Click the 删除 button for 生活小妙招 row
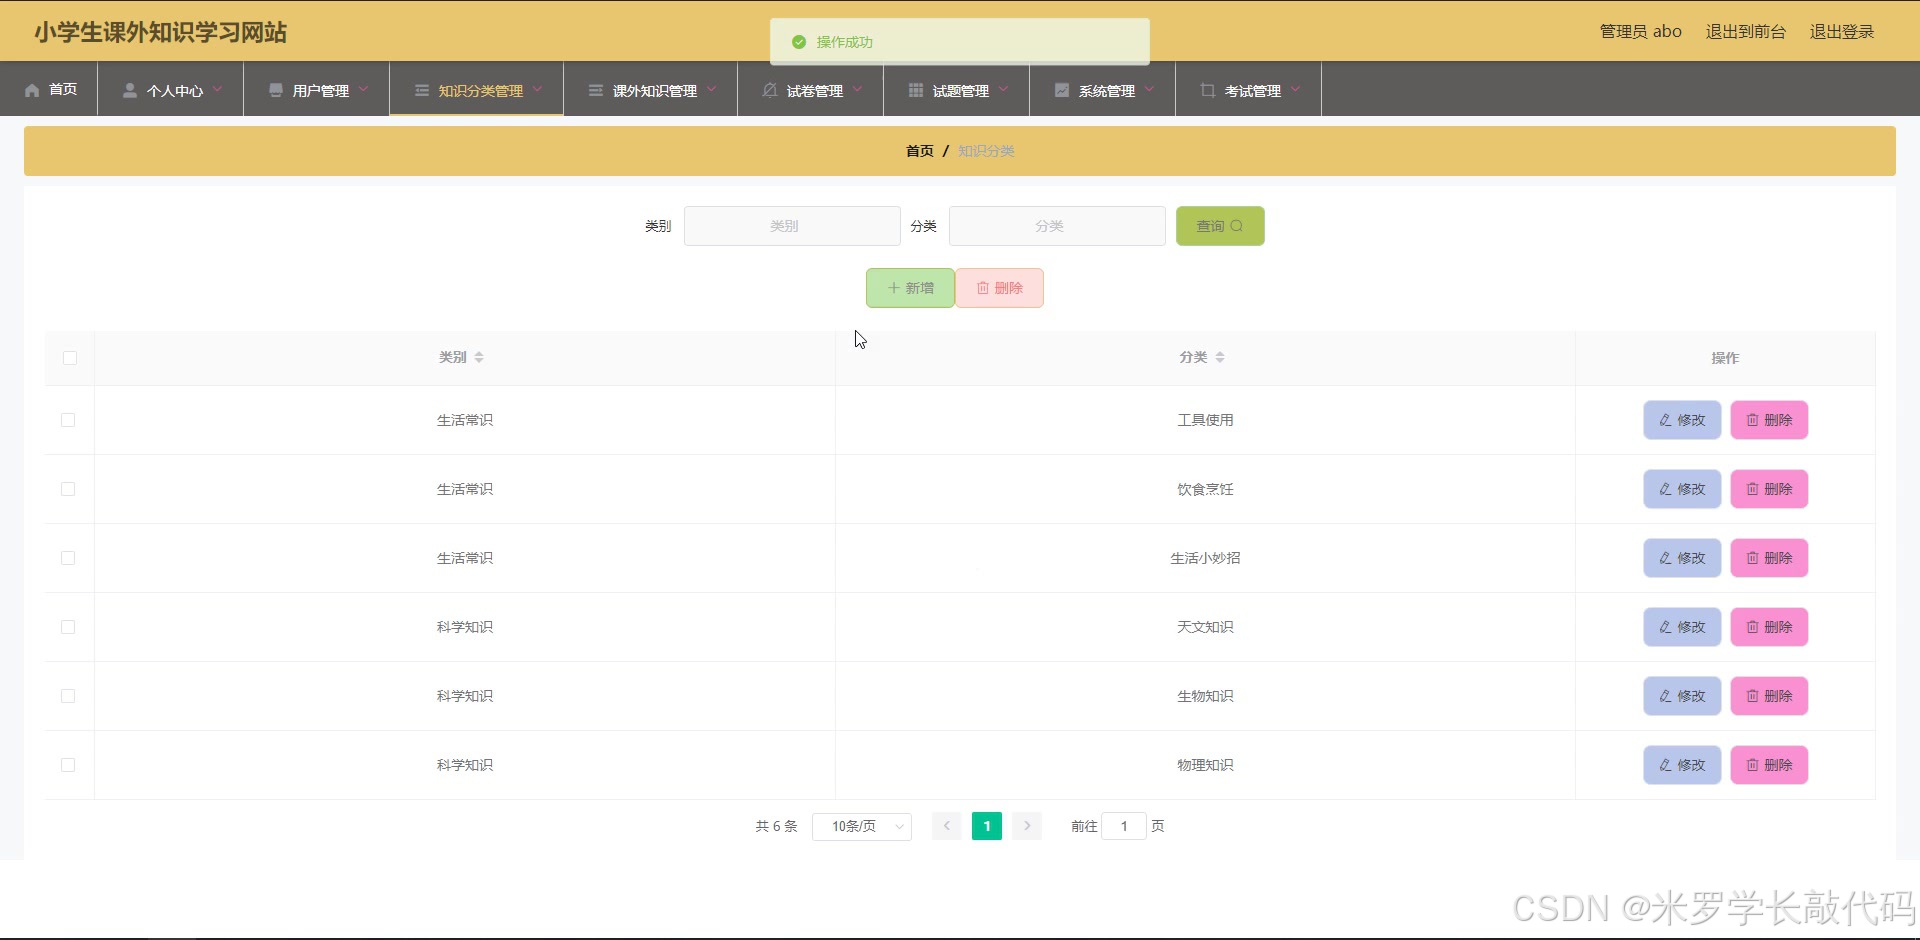Image resolution: width=1920 pixels, height=940 pixels. tap(1770, 558)
